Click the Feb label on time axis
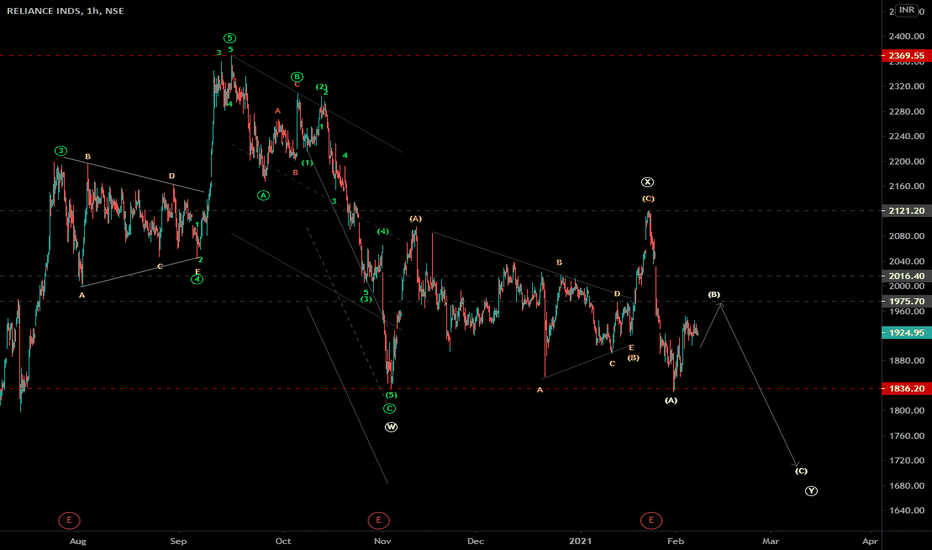Viewport: 932px width, 550px height. pyautogui.click(x=675, y=541)
